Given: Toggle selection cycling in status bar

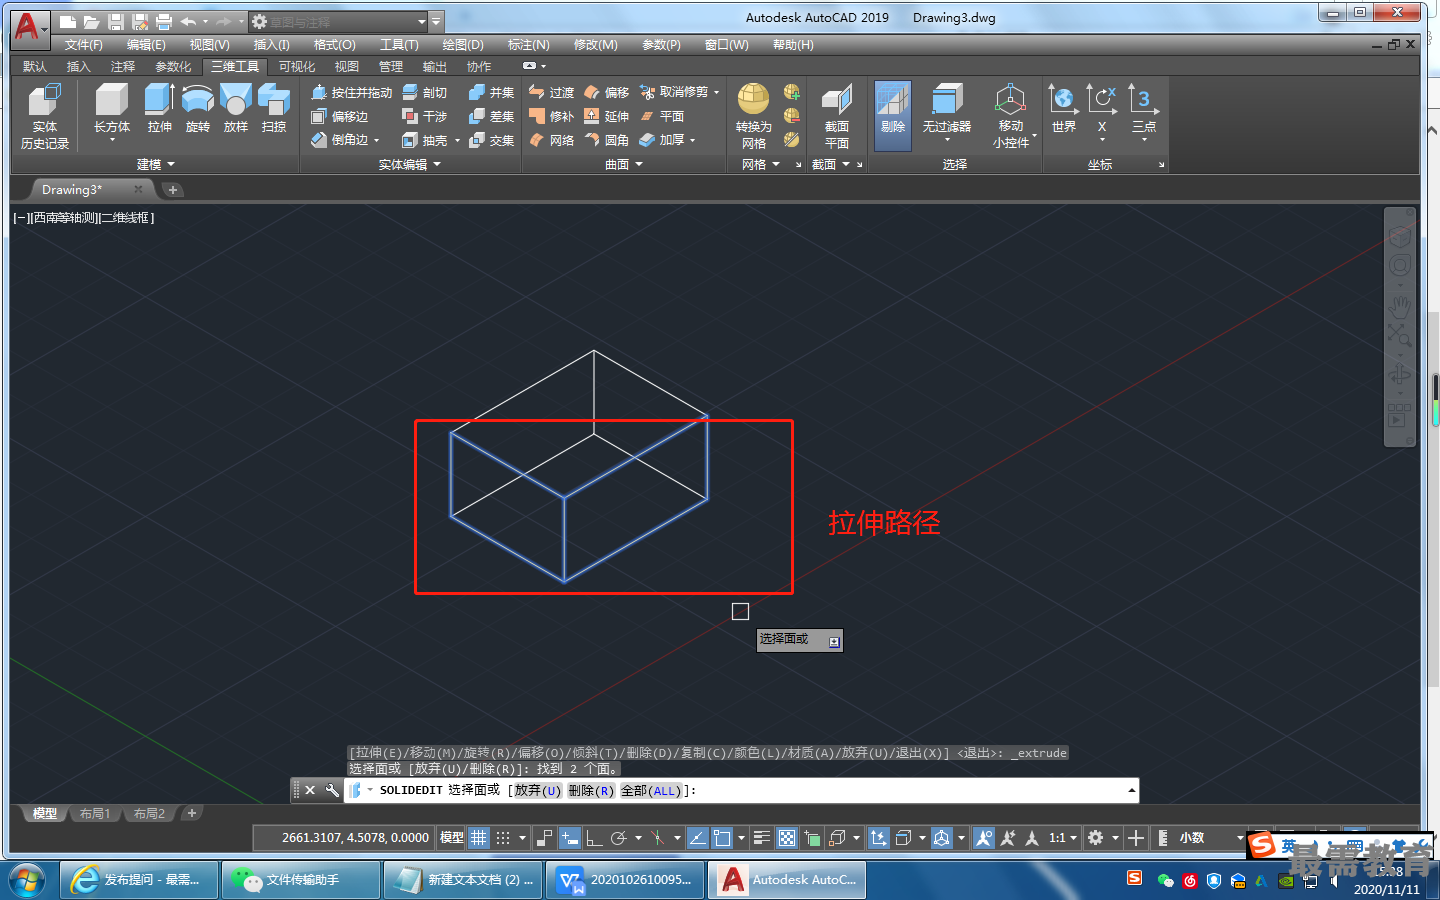Looking at the screenshot, I should pyautogui.click(x=812, y=838).
